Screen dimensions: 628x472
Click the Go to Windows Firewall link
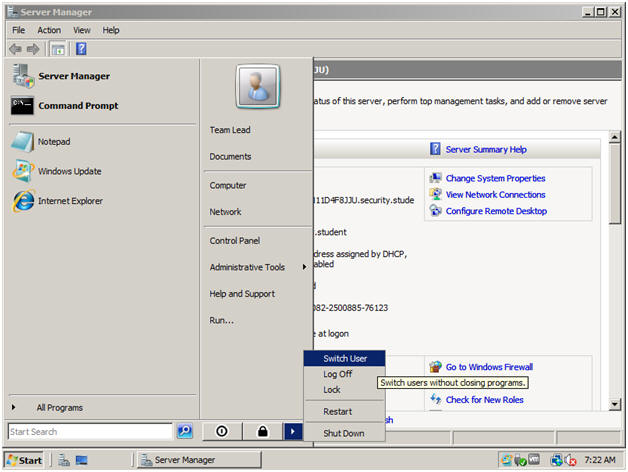(489, 367)
